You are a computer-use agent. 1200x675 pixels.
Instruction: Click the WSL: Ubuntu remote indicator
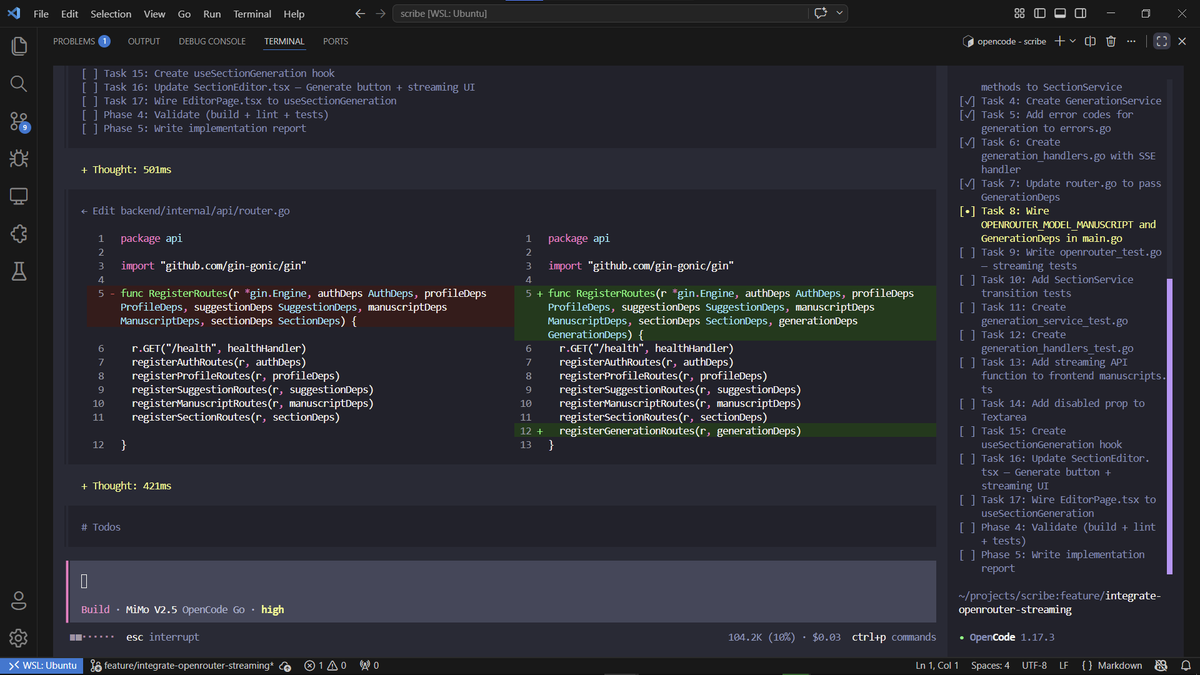[42, 665]
